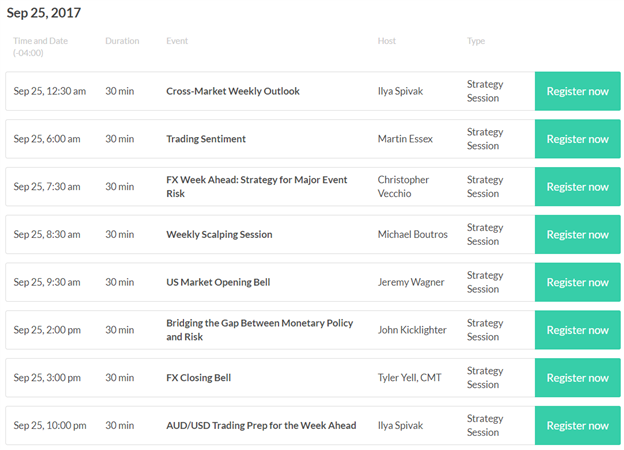Open the FX Closing Bell title
The image size is (624, 450).
(x=199, y=378)
